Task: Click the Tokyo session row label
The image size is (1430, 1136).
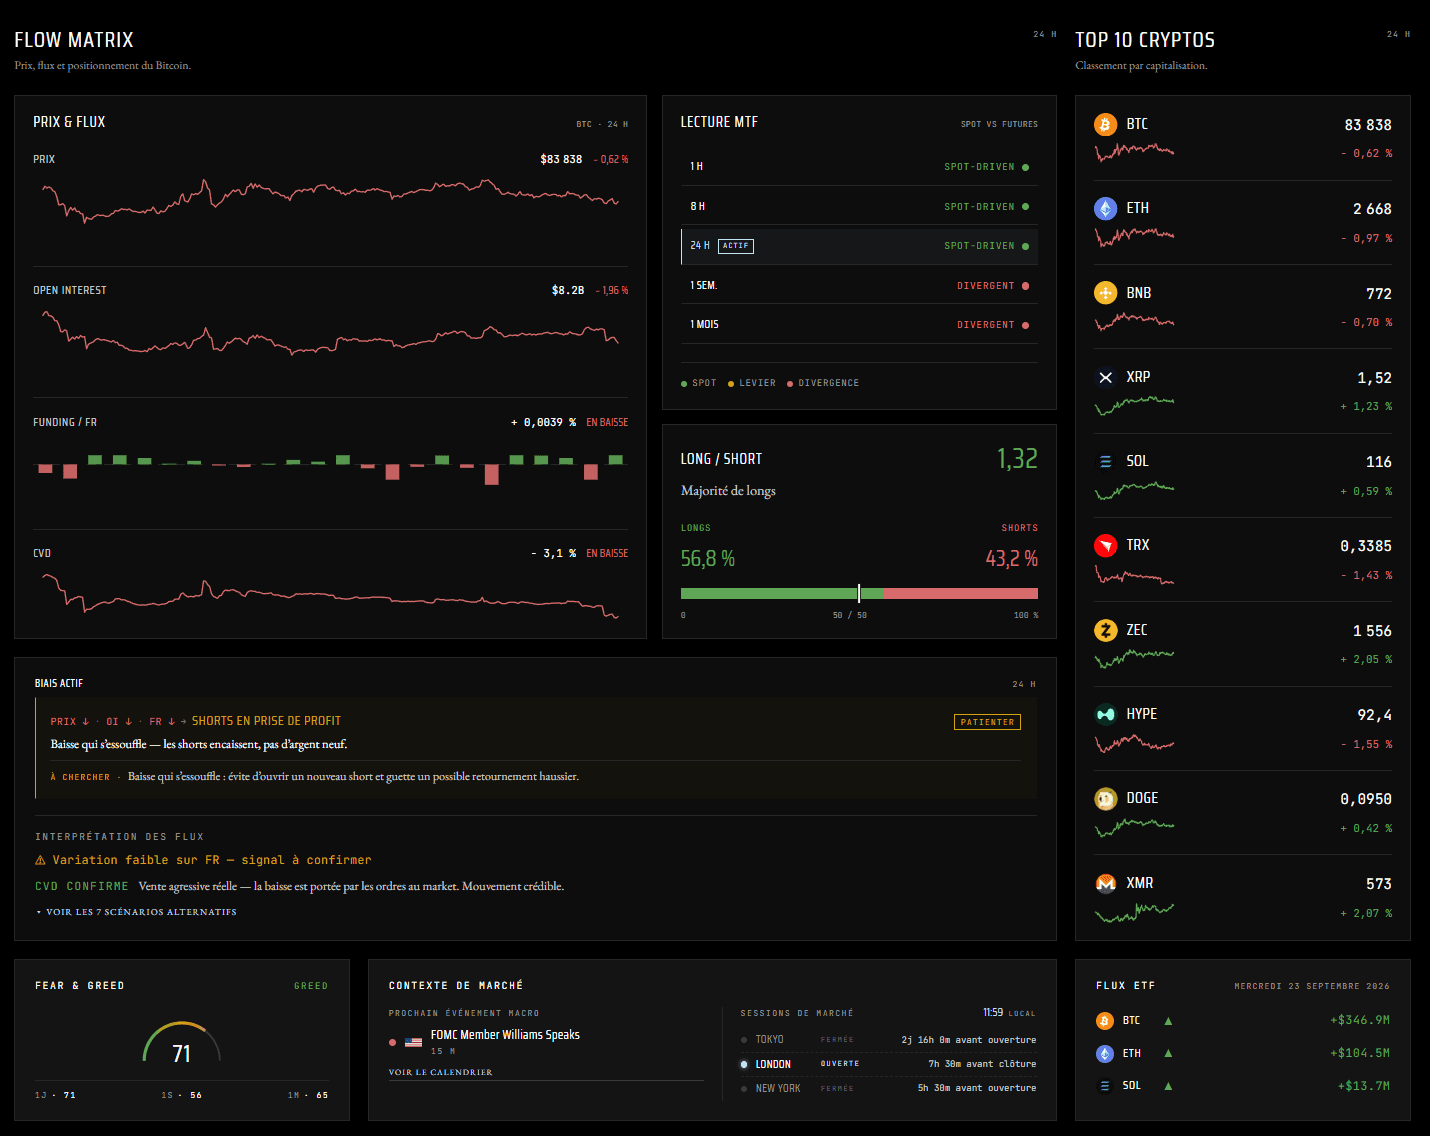Action: 769,1040
